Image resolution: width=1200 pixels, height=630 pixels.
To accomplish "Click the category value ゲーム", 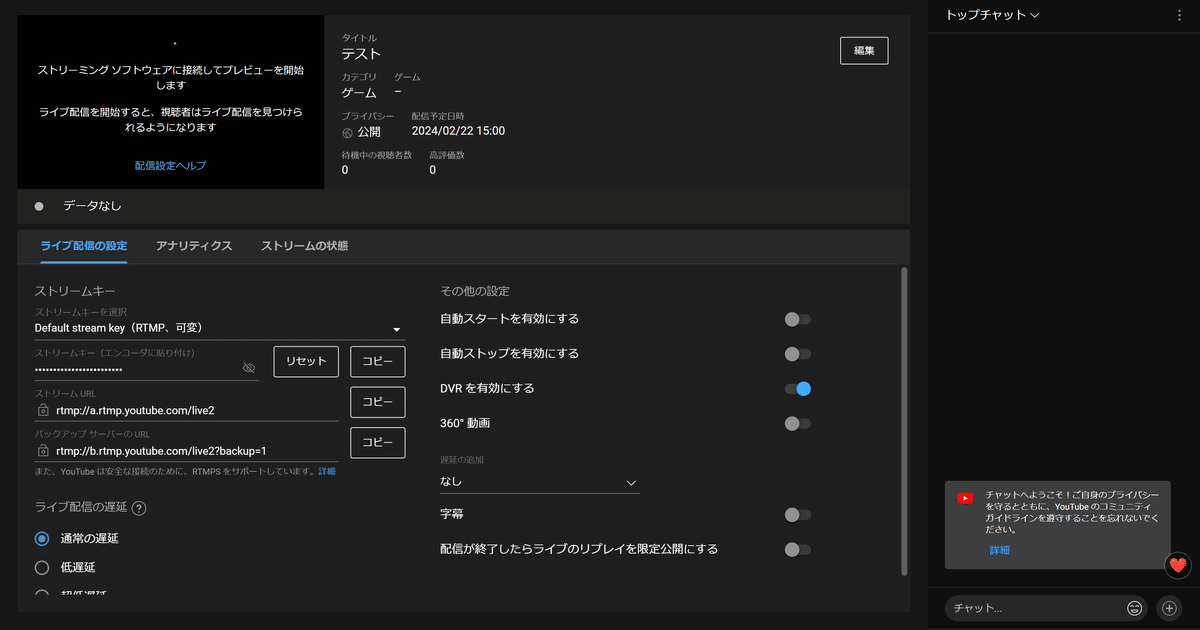I will click(x=359, y=93).
